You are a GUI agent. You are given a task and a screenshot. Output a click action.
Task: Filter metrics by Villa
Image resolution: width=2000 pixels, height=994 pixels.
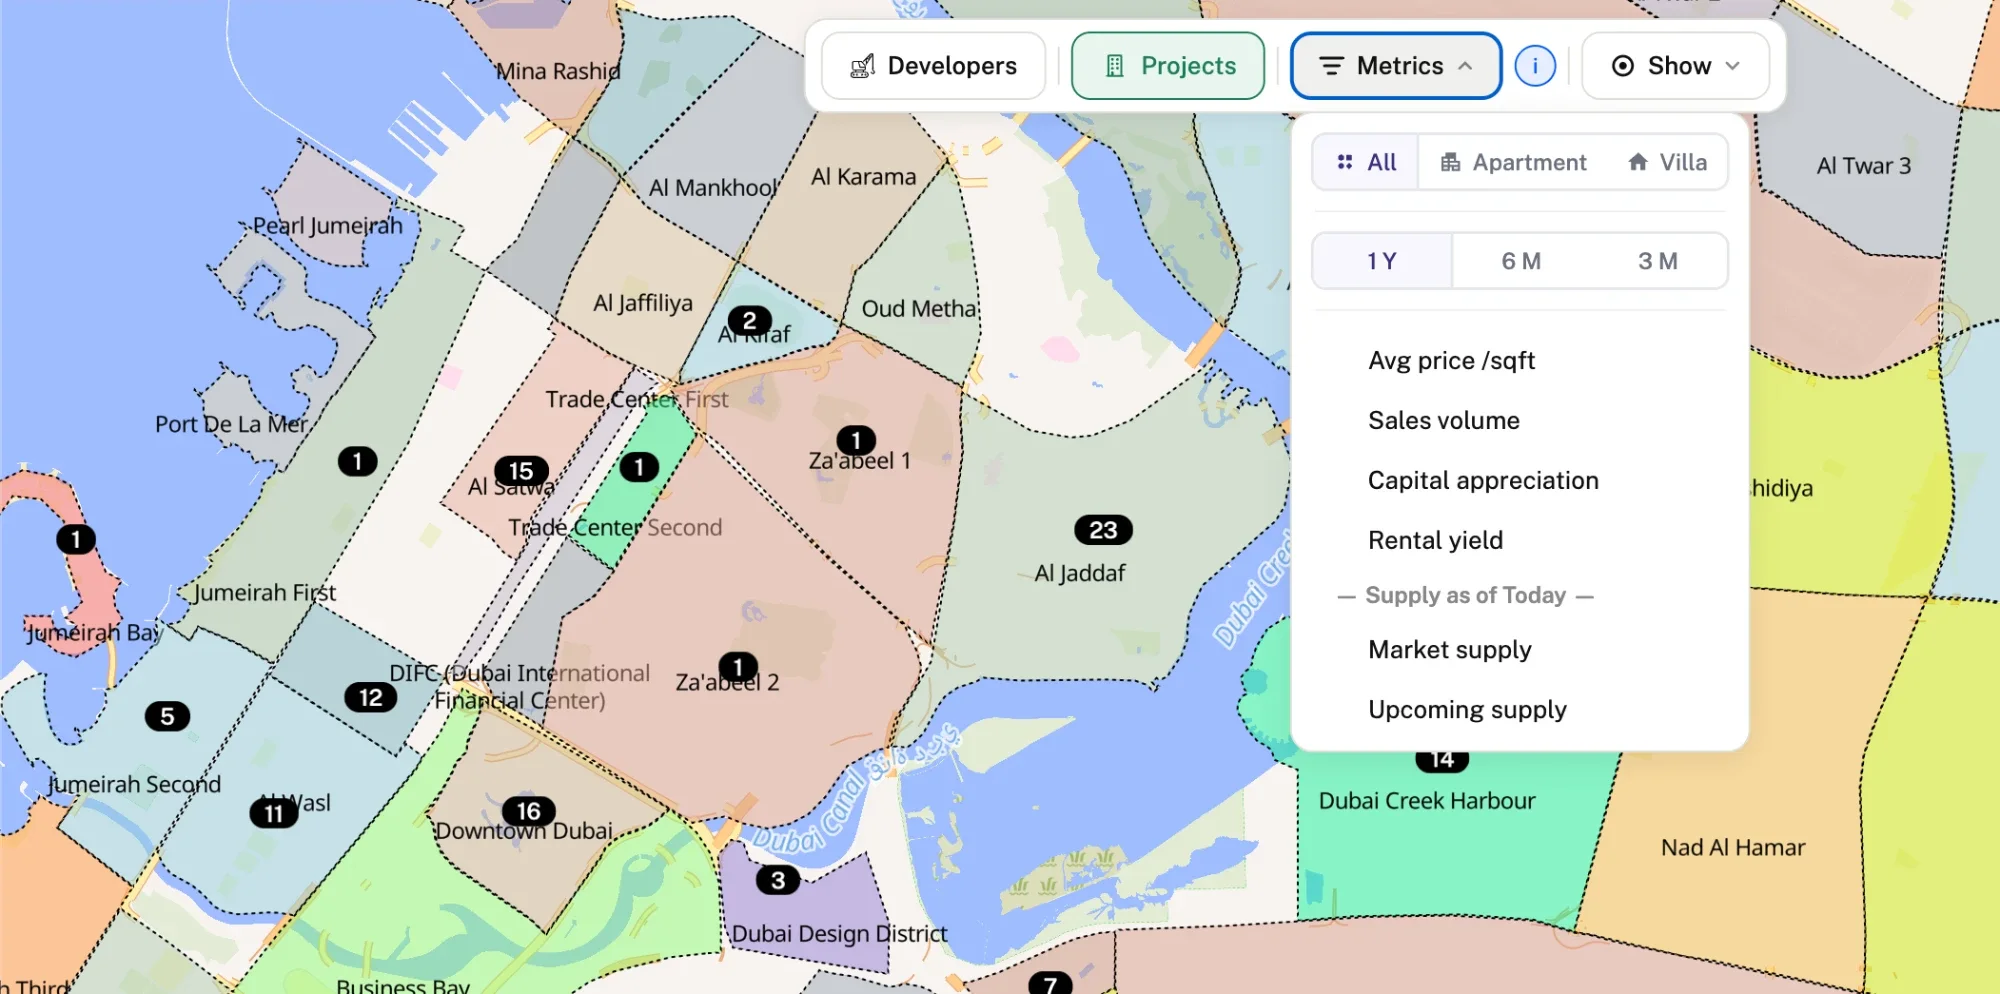coord(1667,162)
